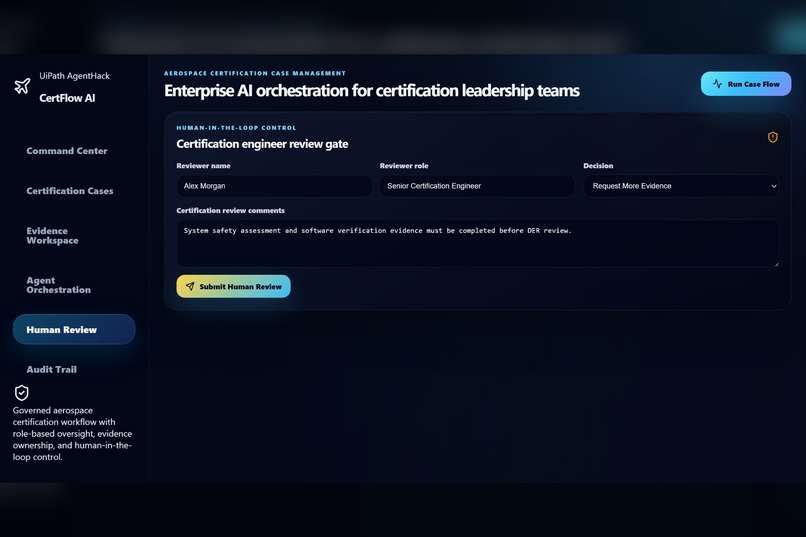Click the orange shield alert icon
Screen dimensions: 806x537
coord(773,137)
